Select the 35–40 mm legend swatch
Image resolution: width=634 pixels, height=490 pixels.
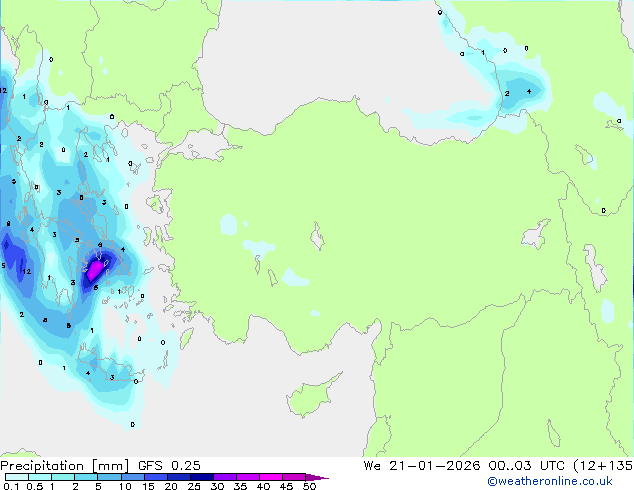click(x=247, y=477)
